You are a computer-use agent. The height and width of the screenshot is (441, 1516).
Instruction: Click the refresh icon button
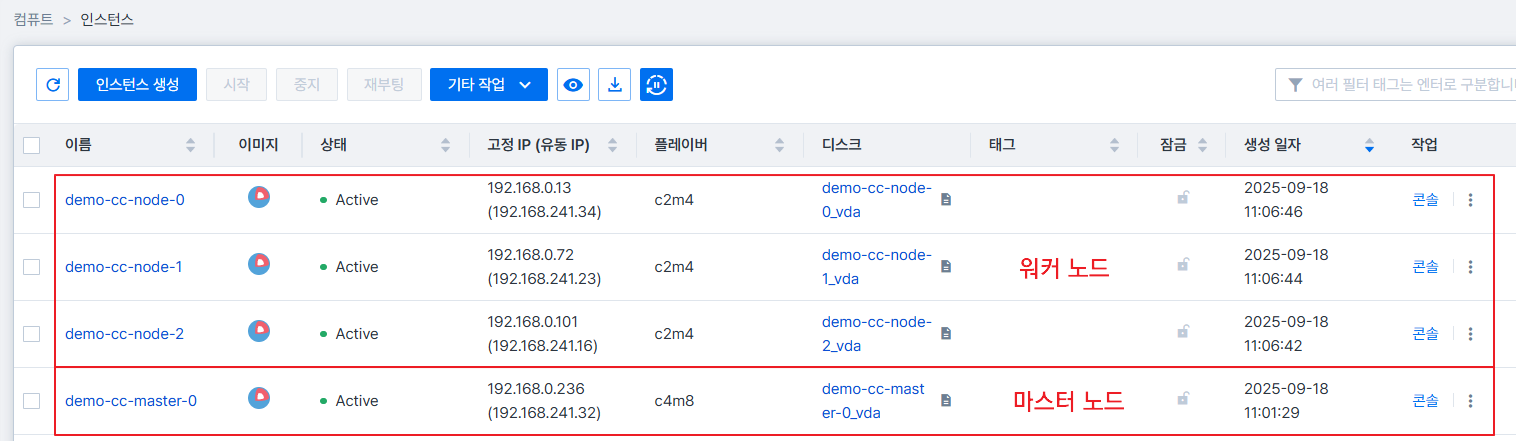point(52,85)
